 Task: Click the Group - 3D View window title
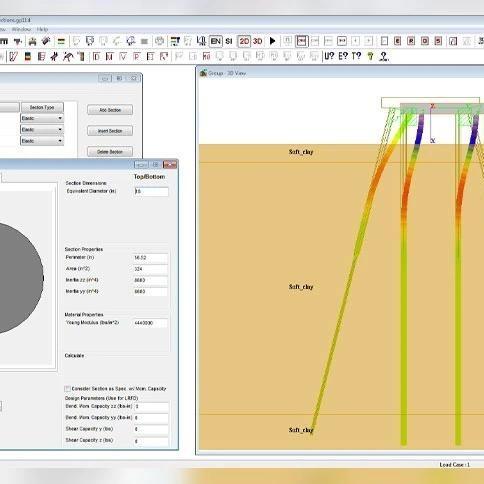[x=227, y=73]
